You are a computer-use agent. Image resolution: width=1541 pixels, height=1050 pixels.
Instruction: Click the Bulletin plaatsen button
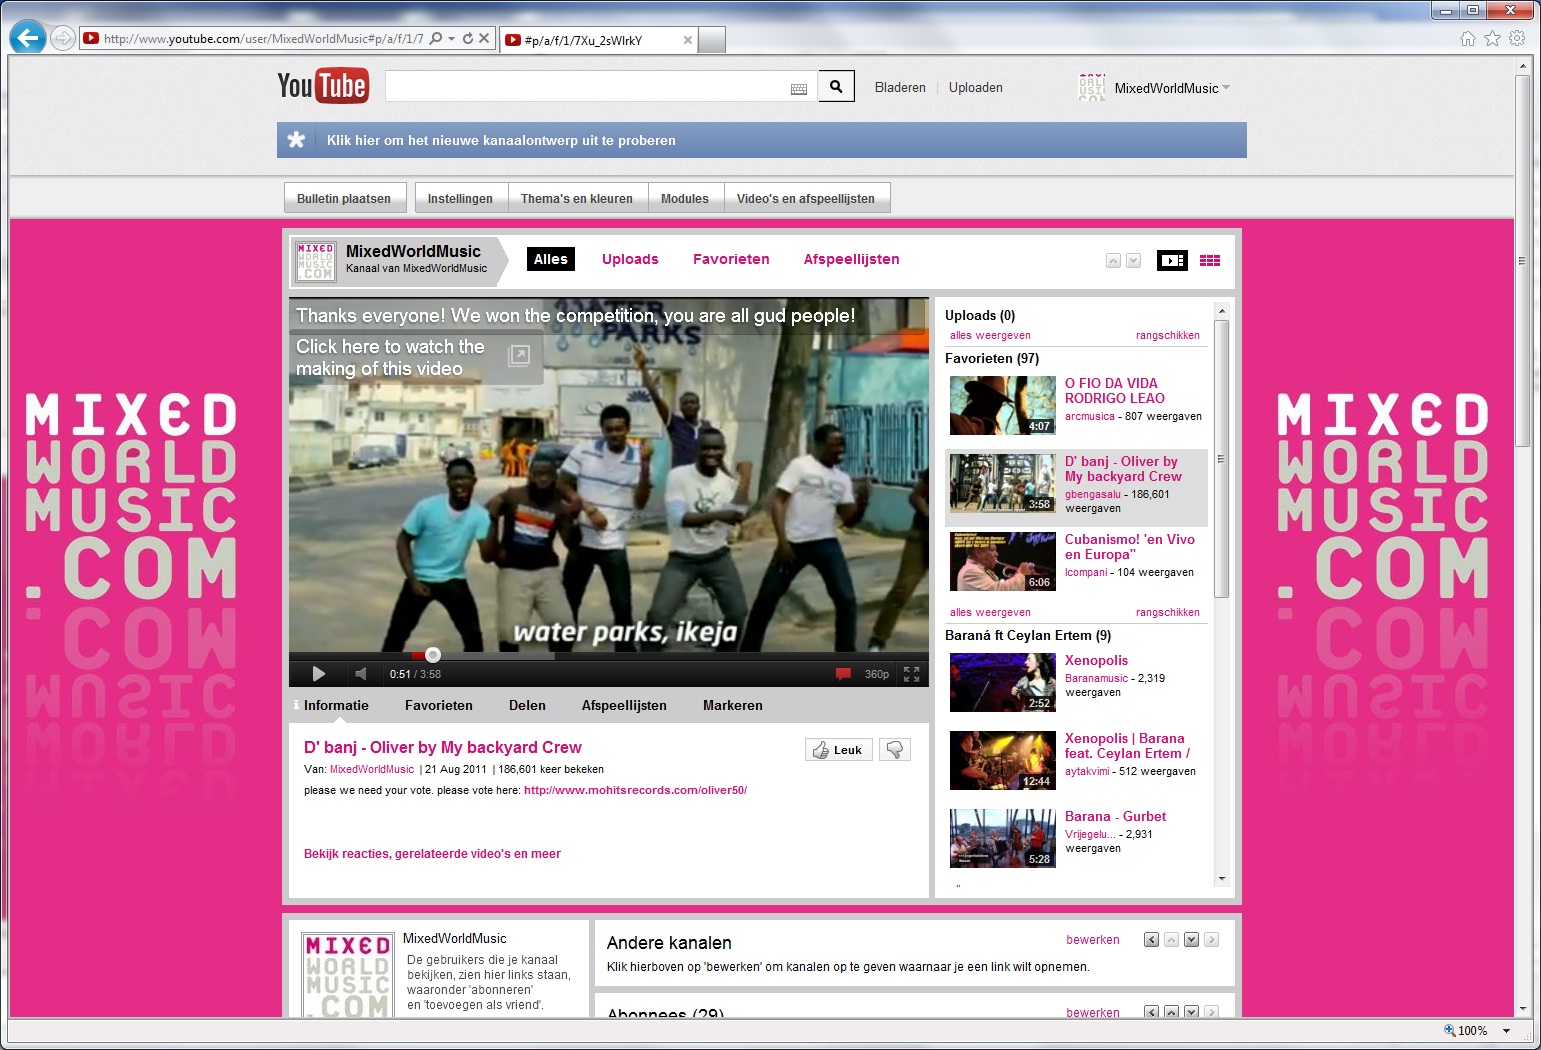point(344,198)
